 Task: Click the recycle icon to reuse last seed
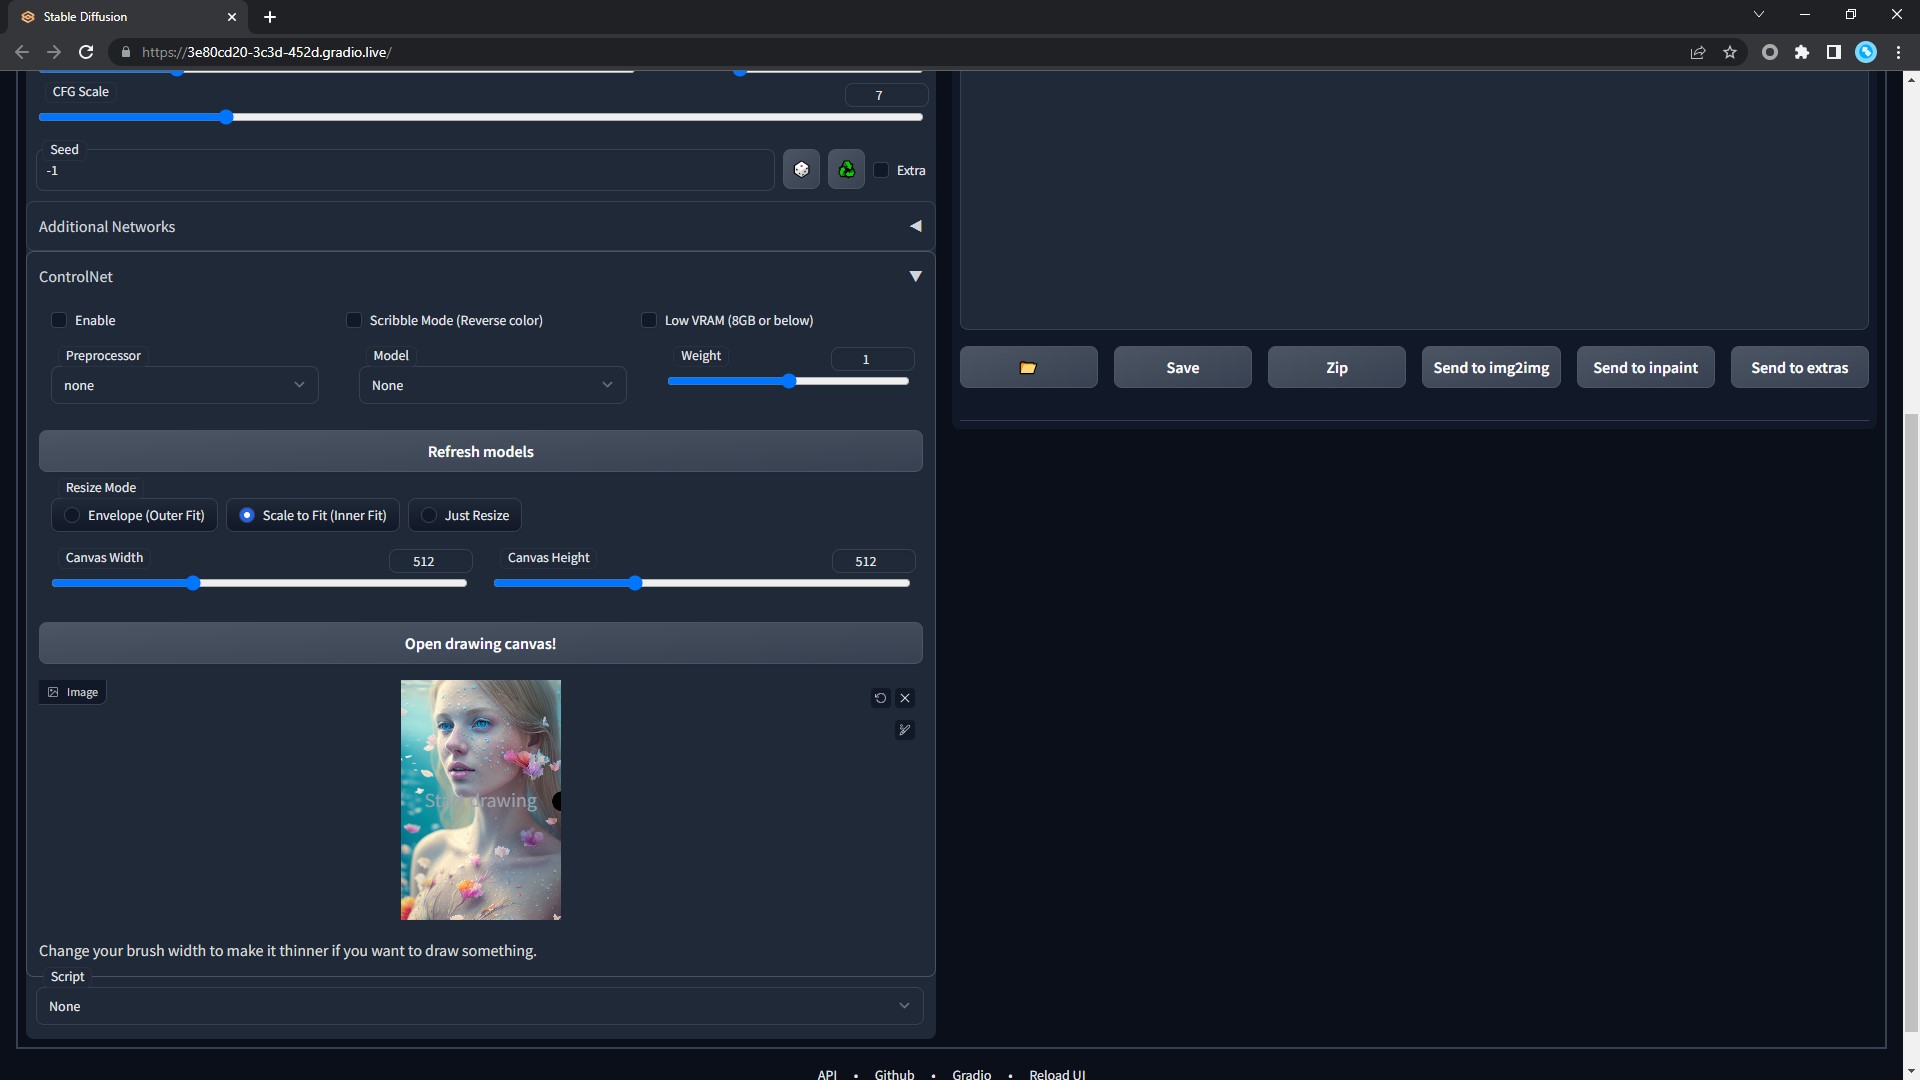click(845, 169)
